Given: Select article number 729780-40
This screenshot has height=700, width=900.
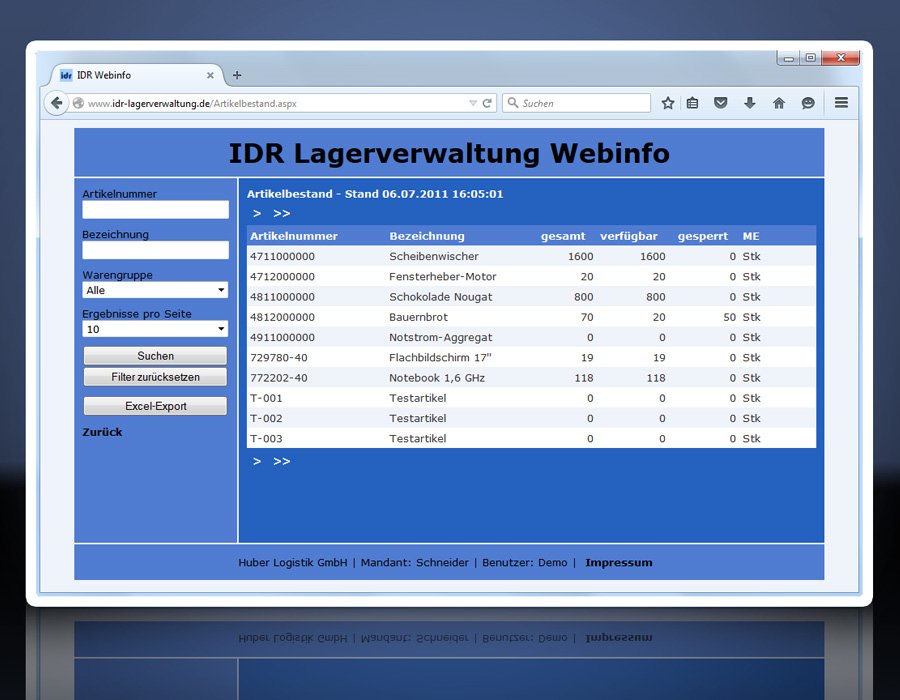Looking at the screenshot, I should click(279, 357).
